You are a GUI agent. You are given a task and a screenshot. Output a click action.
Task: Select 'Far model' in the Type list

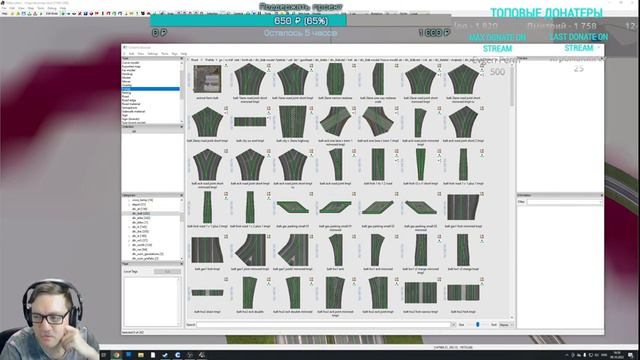(x=129, y=70)
